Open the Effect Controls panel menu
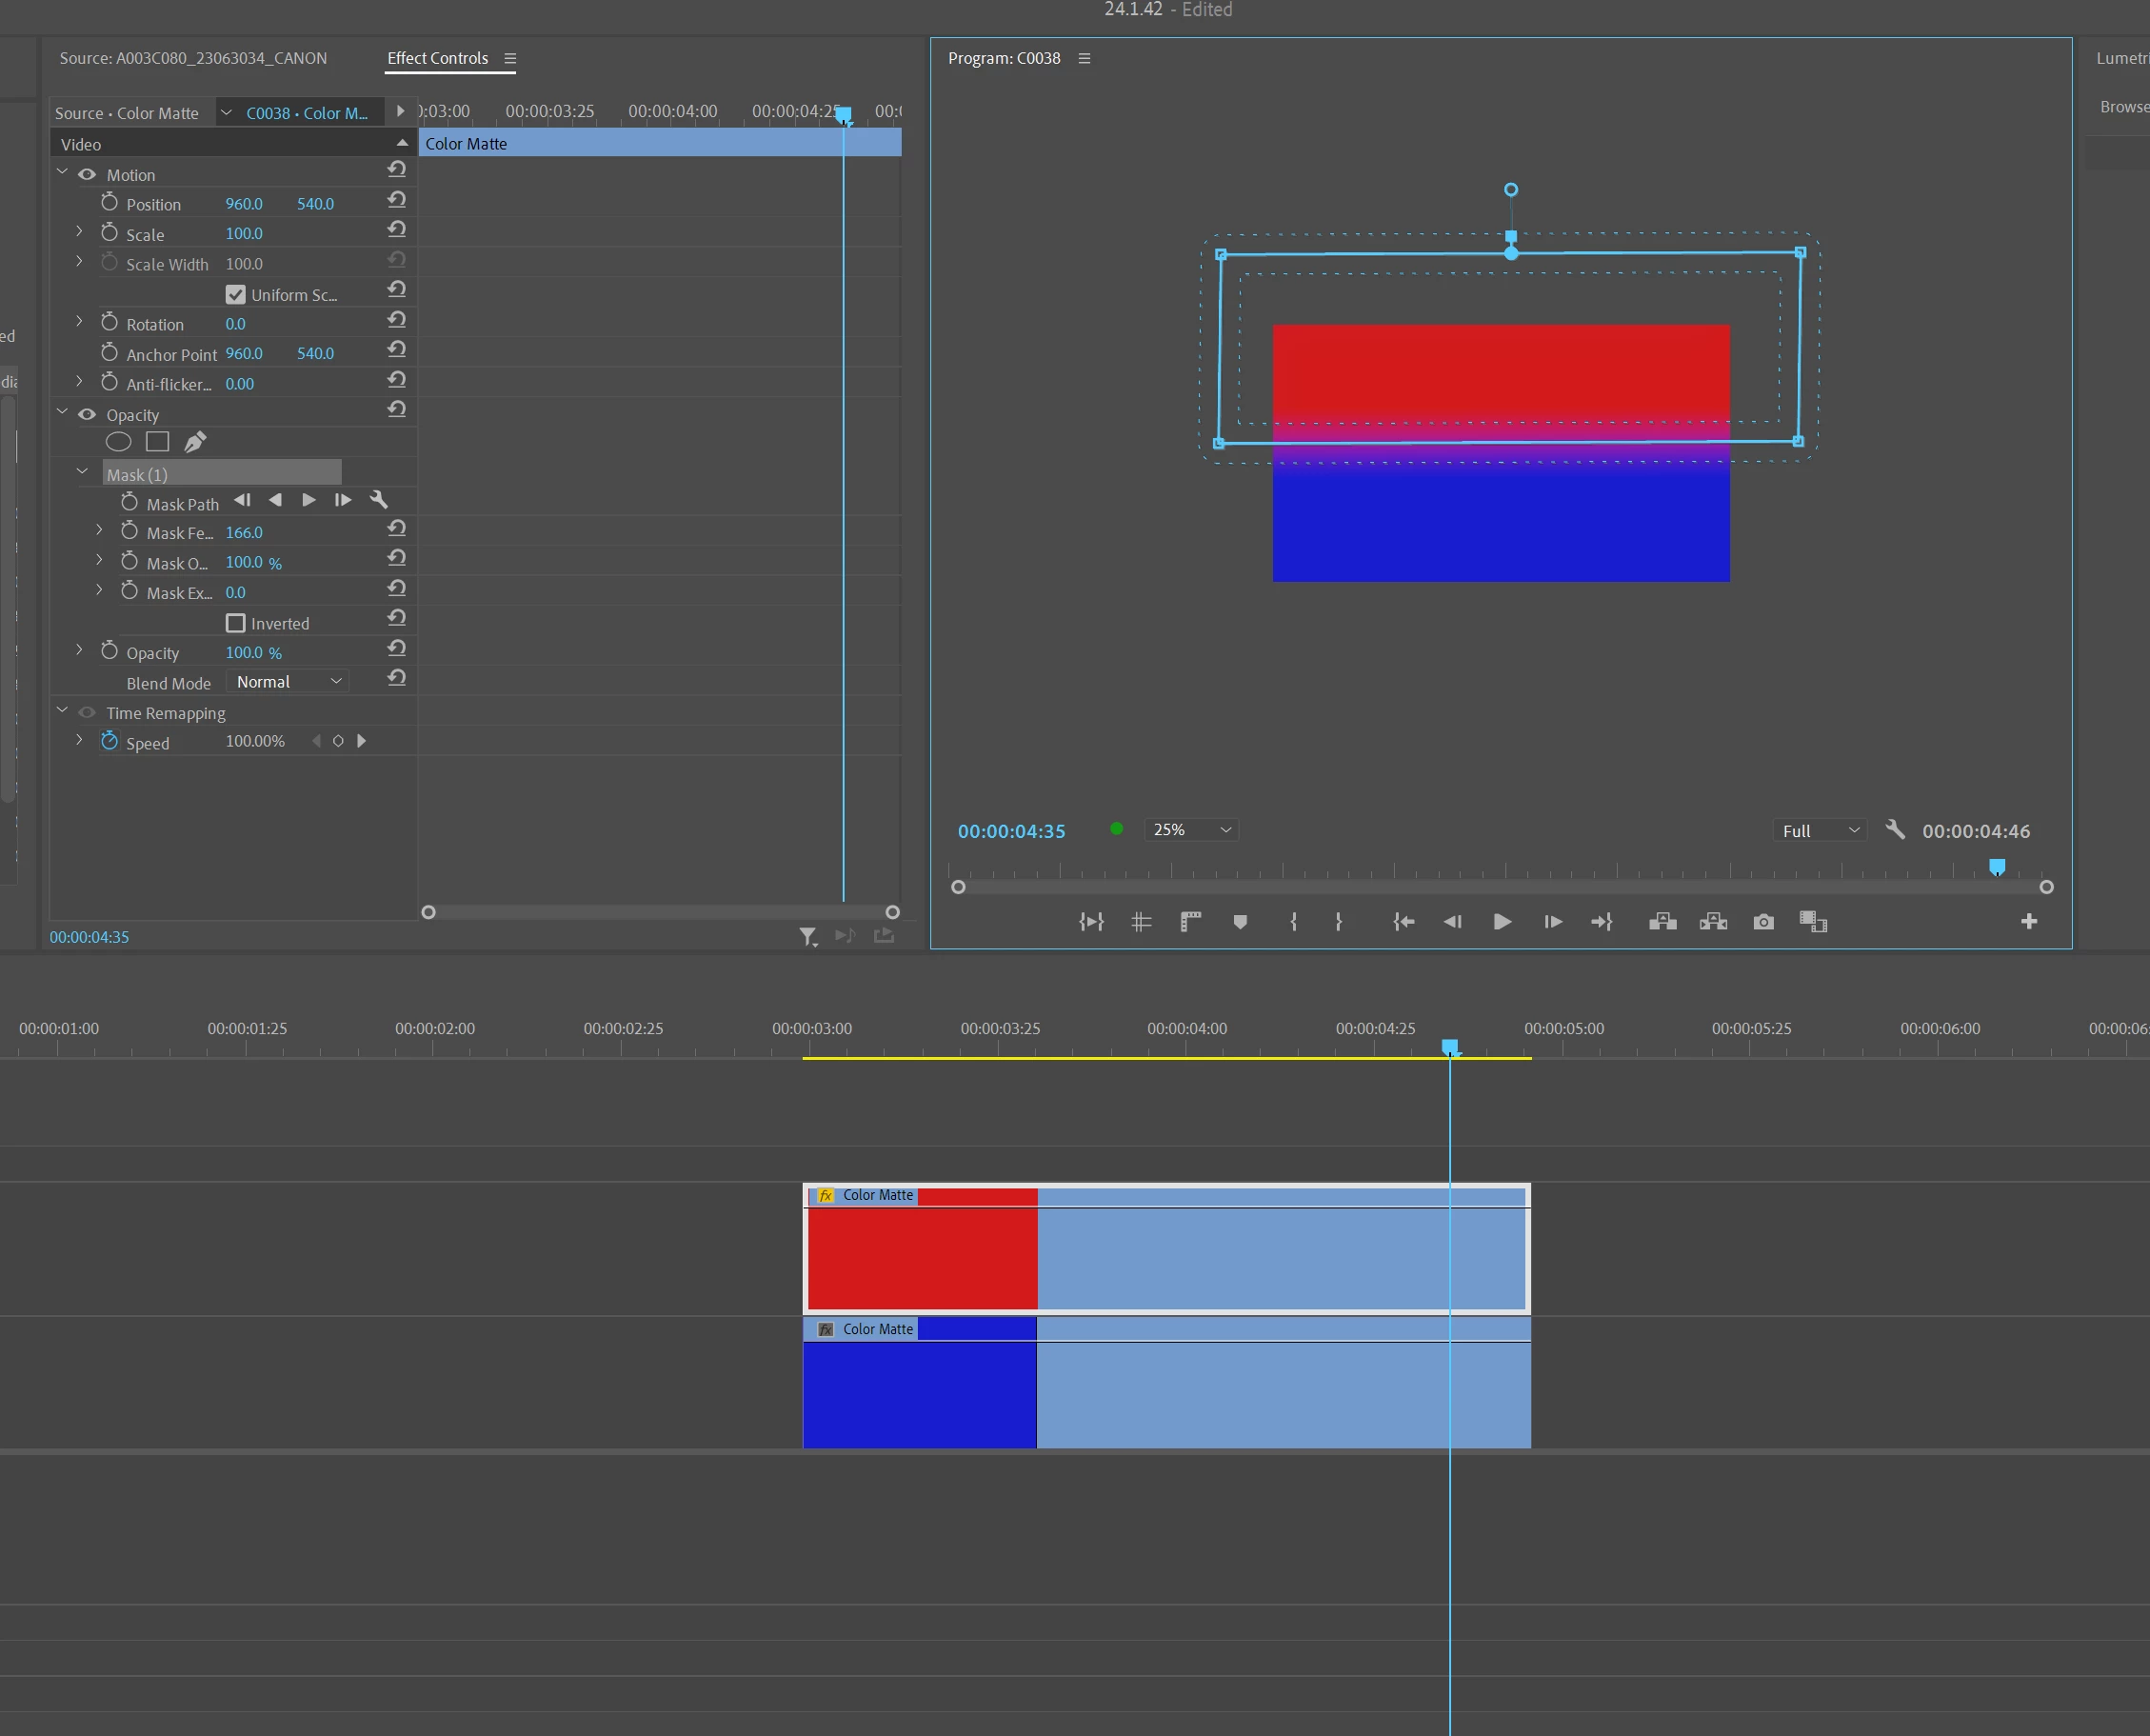Screen dimensions: 2150x1736 click(x=510, y=58)
